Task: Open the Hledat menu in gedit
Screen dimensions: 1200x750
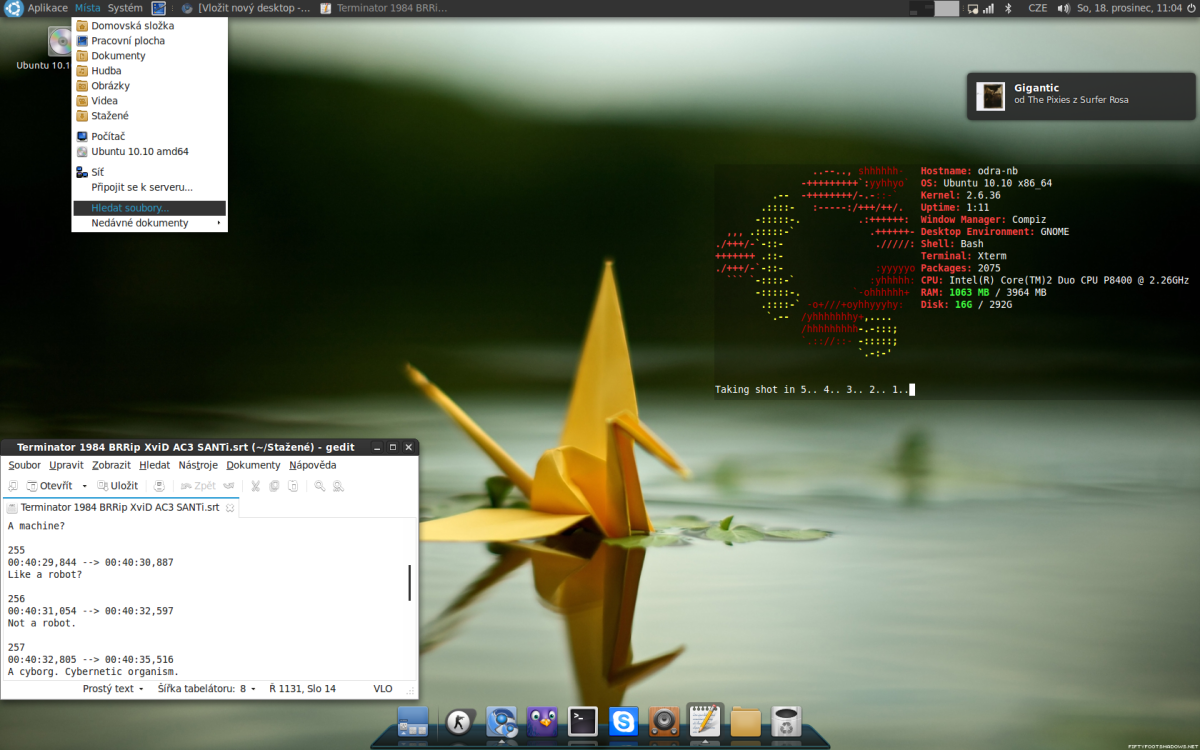Action: click(154, 465)
